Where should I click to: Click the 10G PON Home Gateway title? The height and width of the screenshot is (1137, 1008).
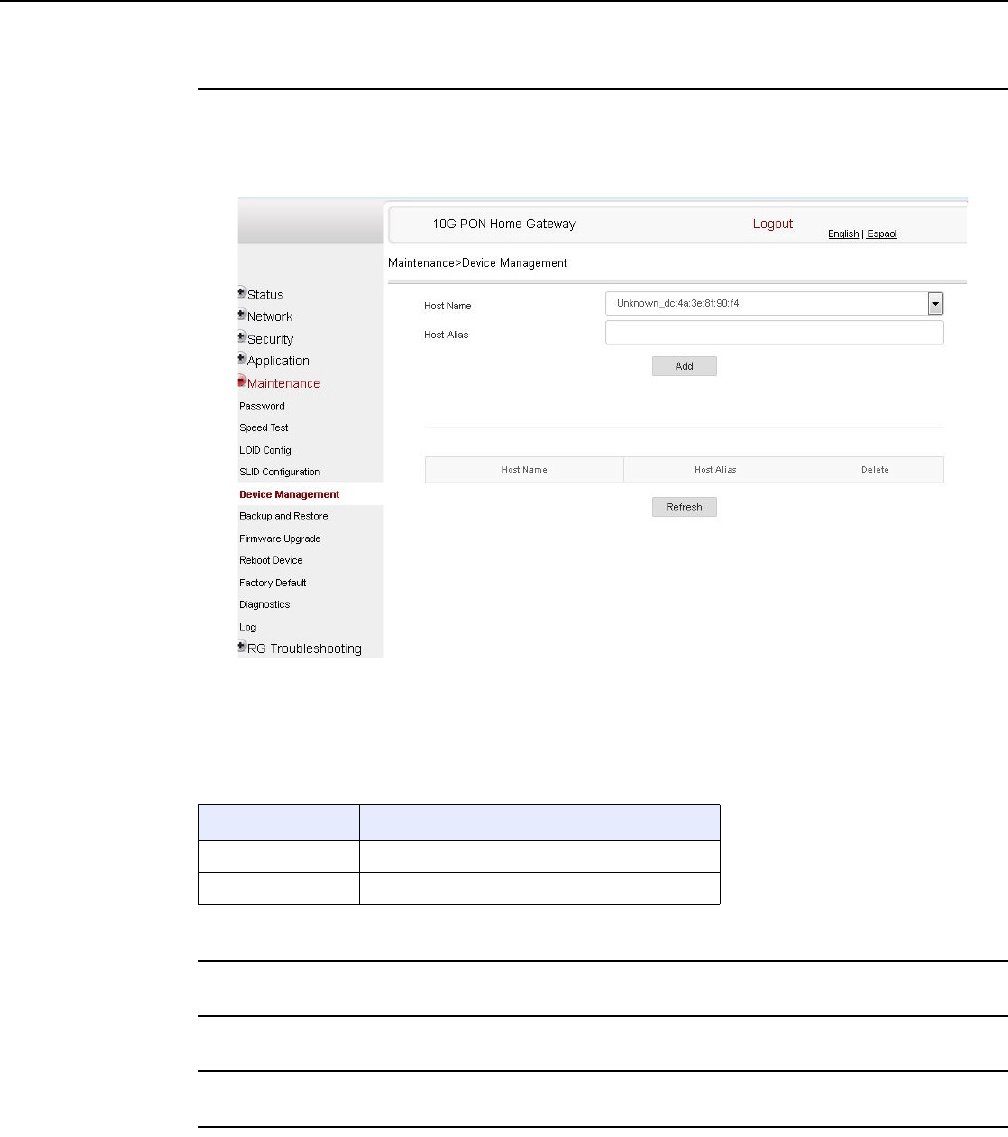pyautogui.click(x=504, y=224)
